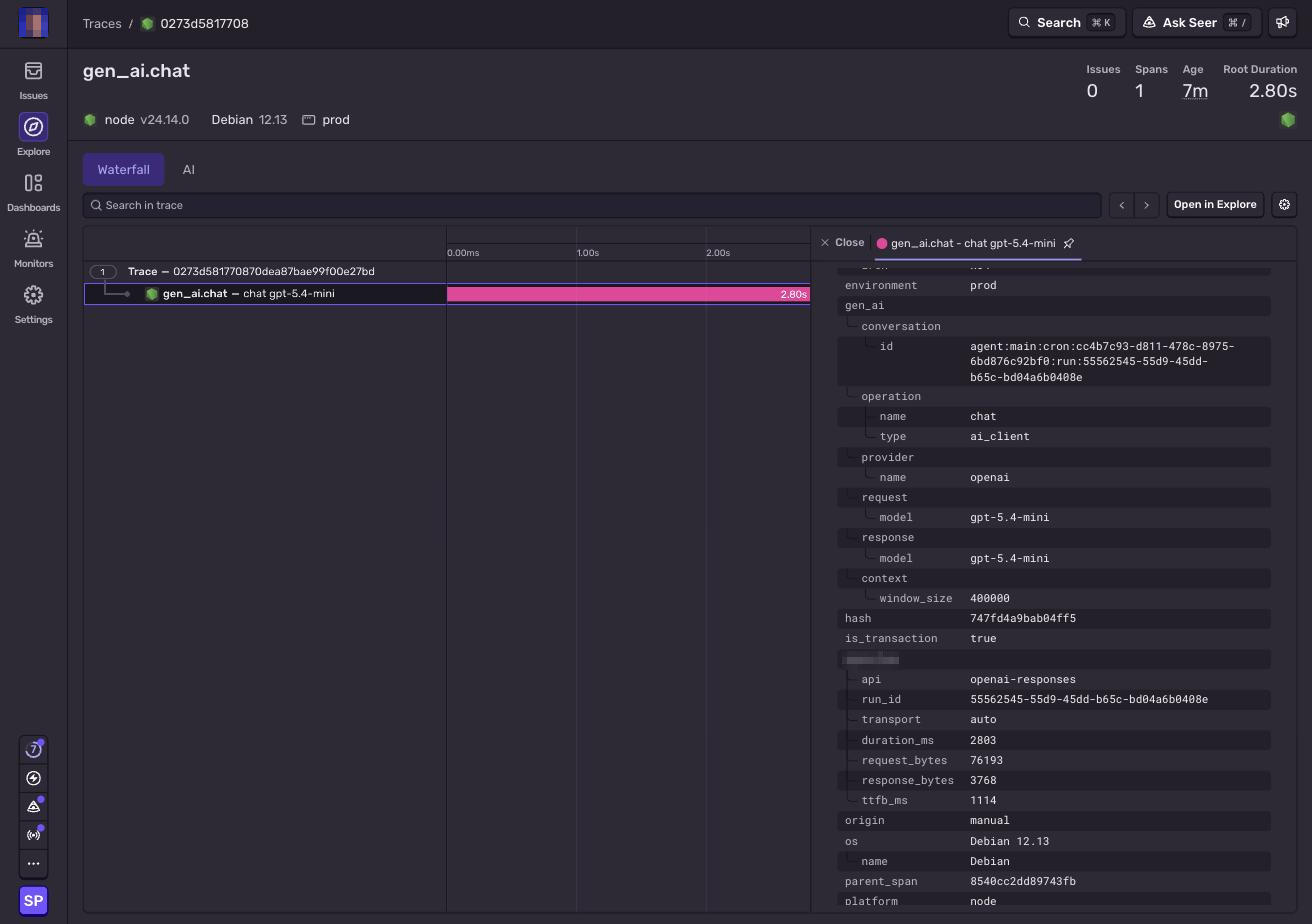Image resolution: width=1312 pixels, height=924 pixels.
Task: Switch to the Waterfall tab
Action: click(123, 170)
